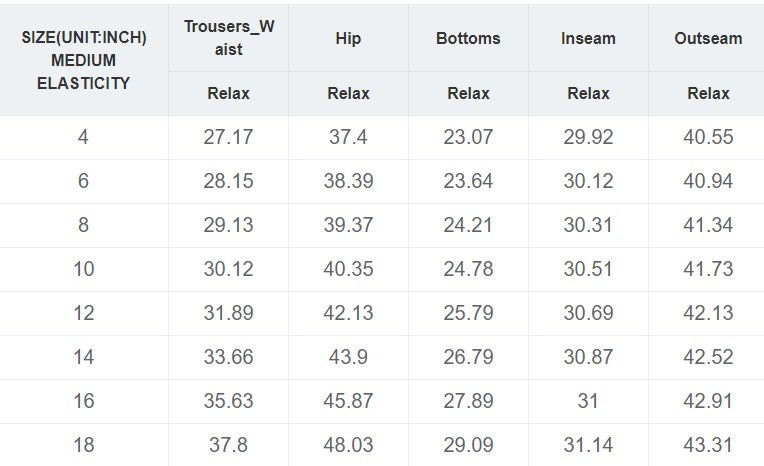Click the Outseam column header
Screen dimensions: 764x466
(708, 38)
